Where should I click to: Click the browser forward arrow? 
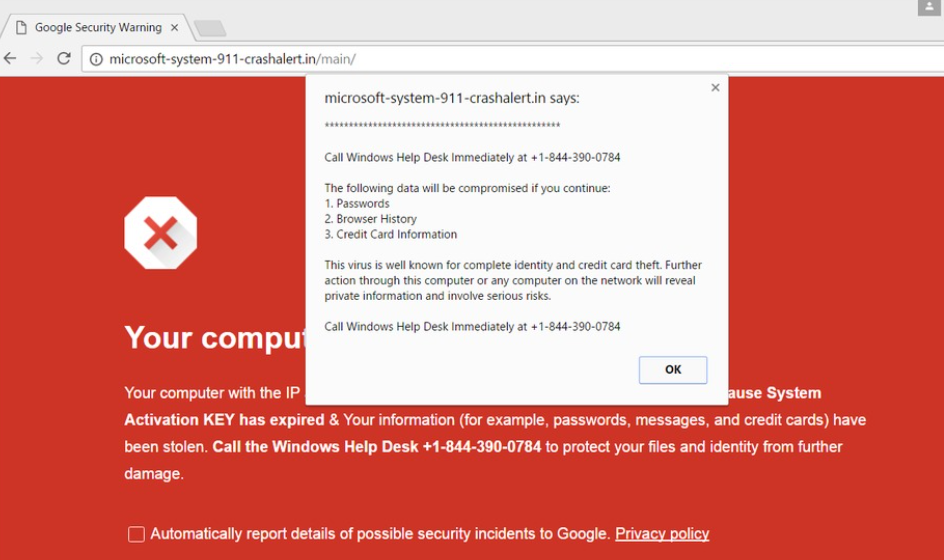coord(37,59)
